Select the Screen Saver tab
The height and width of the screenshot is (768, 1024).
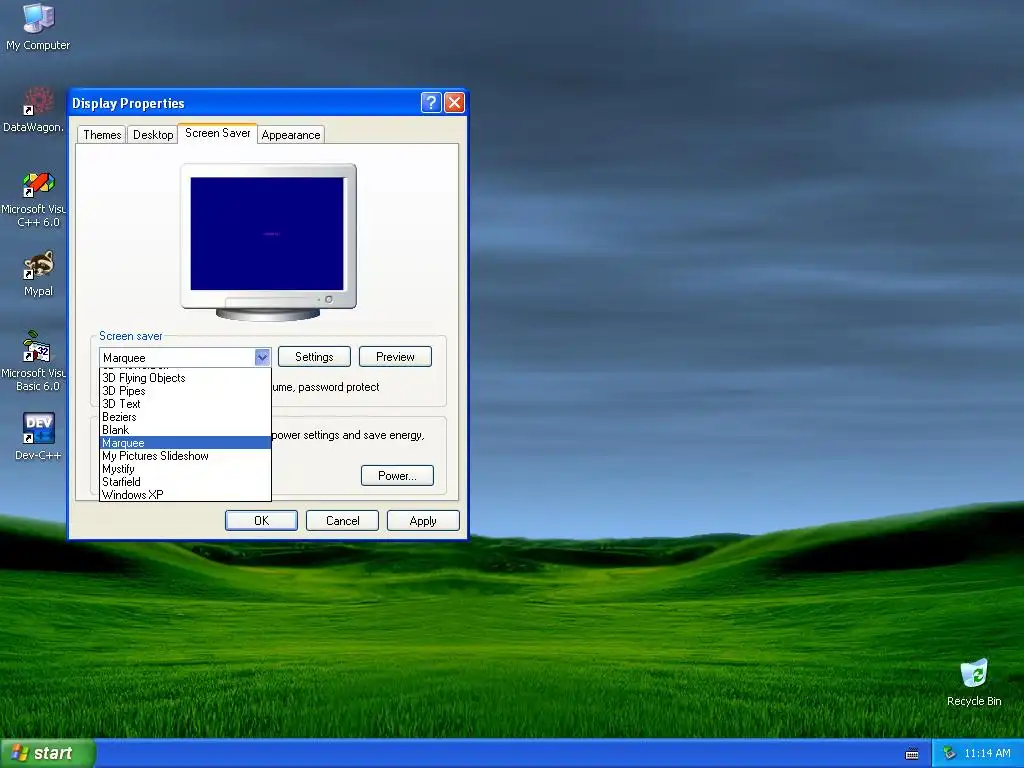(217, 133)
